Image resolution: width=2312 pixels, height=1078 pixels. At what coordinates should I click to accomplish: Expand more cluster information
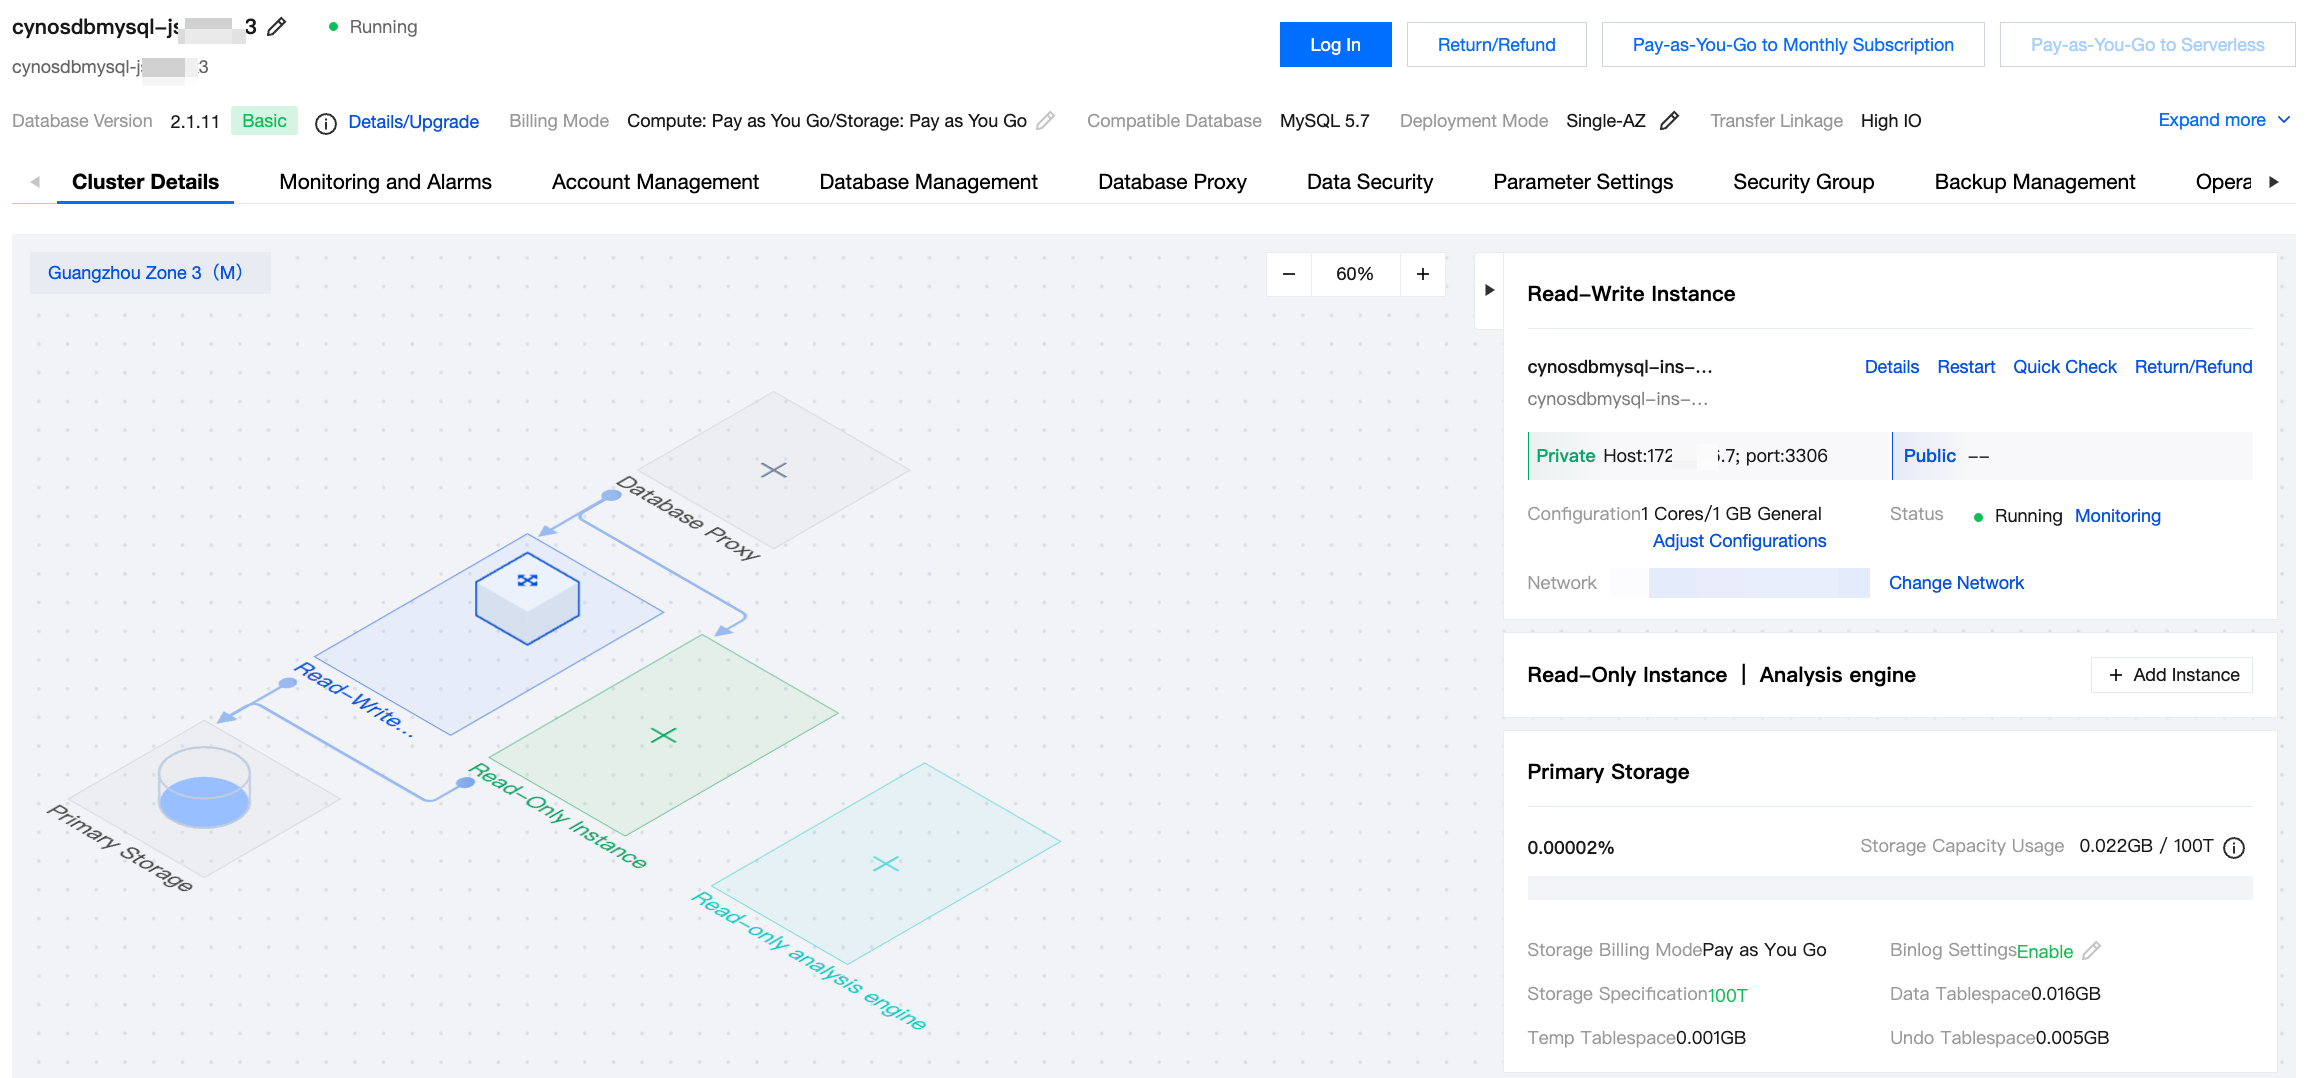coord(2223,120)
